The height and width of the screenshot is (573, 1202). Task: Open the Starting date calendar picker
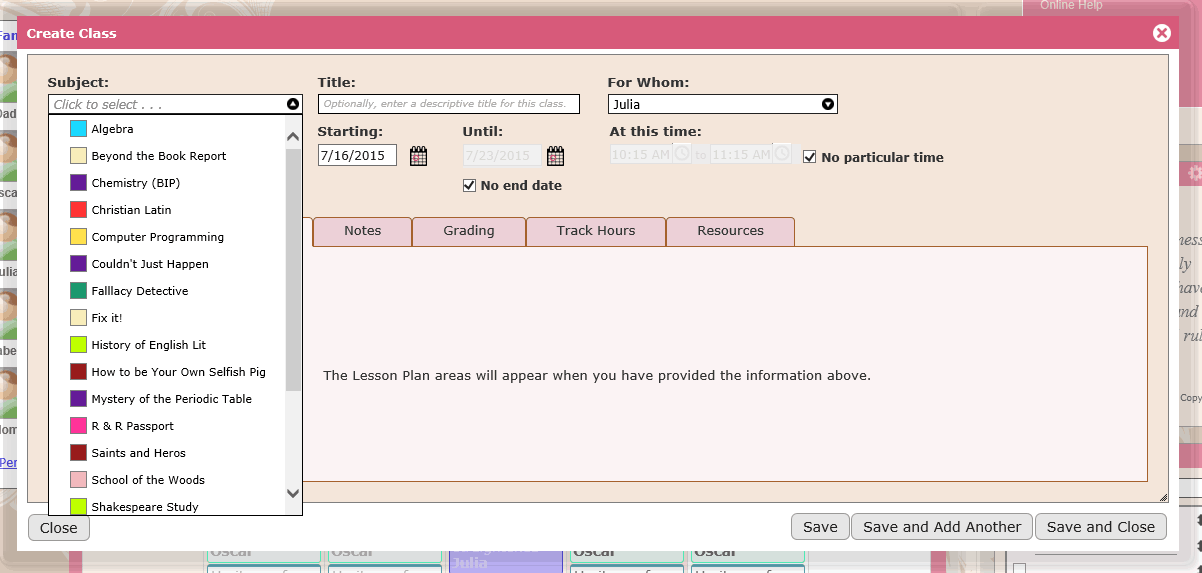click(418, 156)
